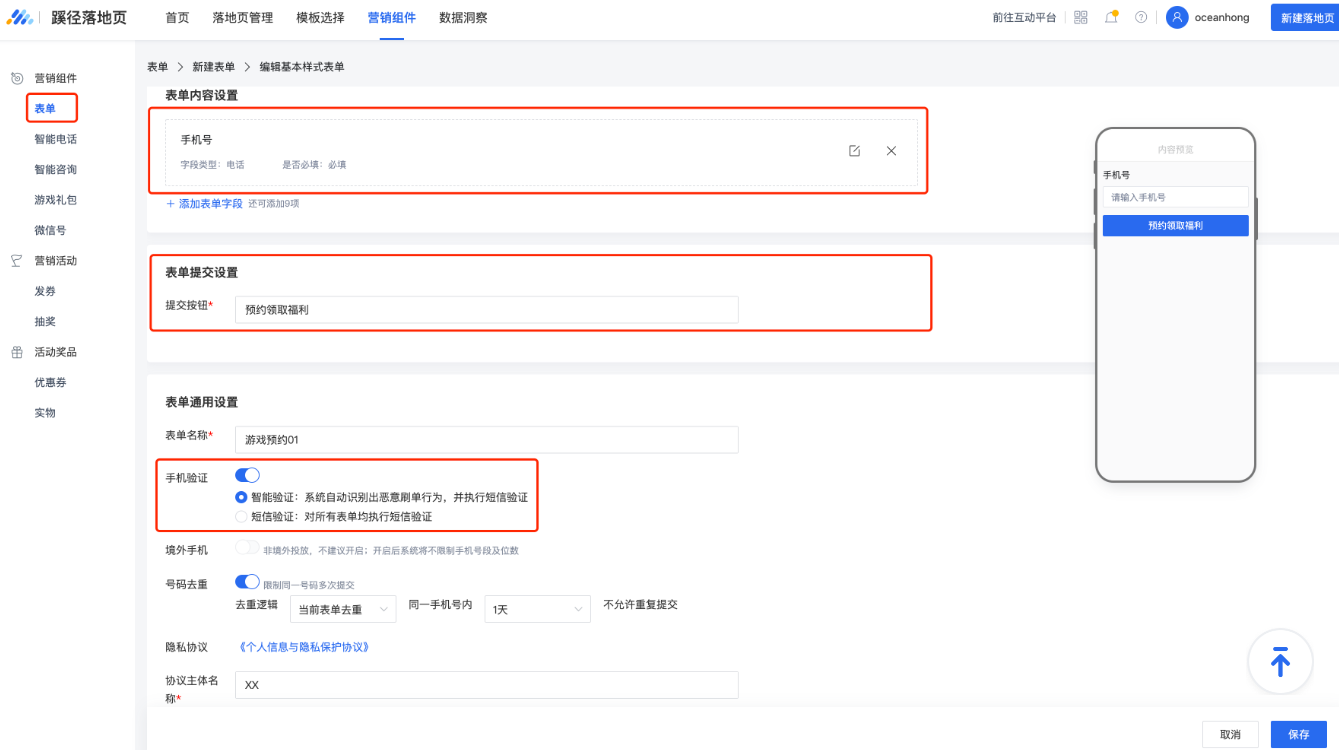The height and width of the screenshot is (750, 1339).
Task: Select 游戏礼包 in the sidebar
Action: click(x=56, y=200)
